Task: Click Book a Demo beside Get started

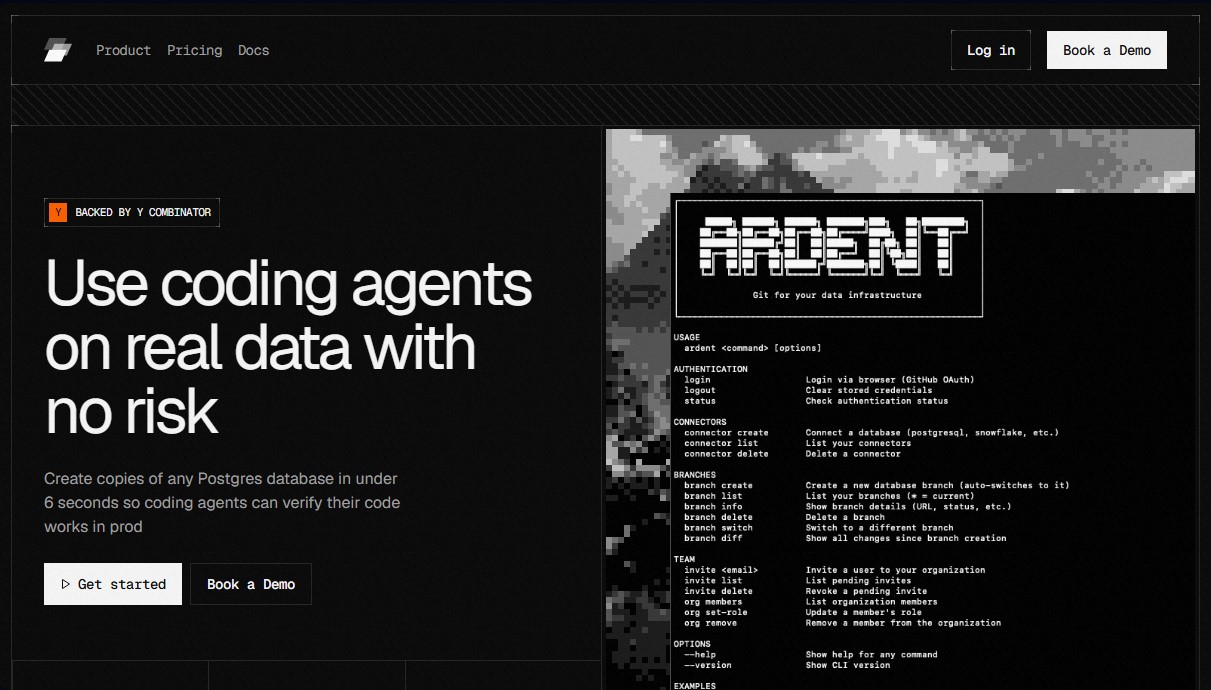Action: click(251, 584)
